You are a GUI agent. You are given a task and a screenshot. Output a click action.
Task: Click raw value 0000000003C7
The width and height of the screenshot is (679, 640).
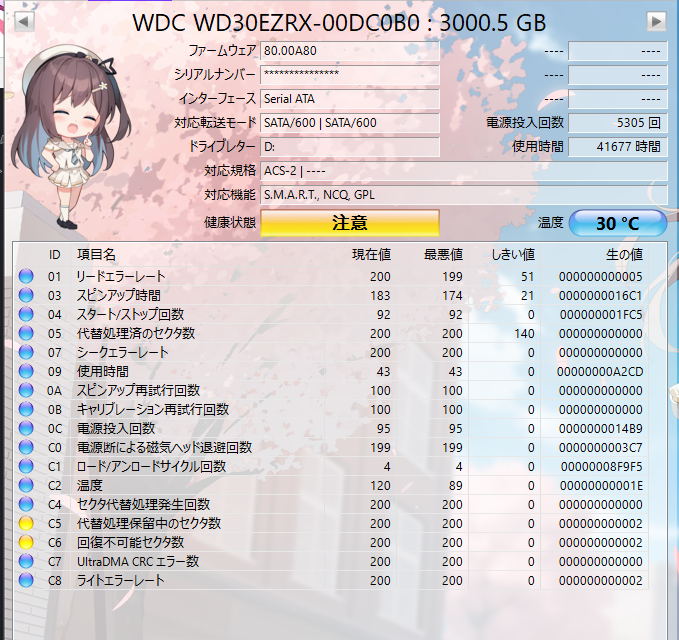coord(601,448)
